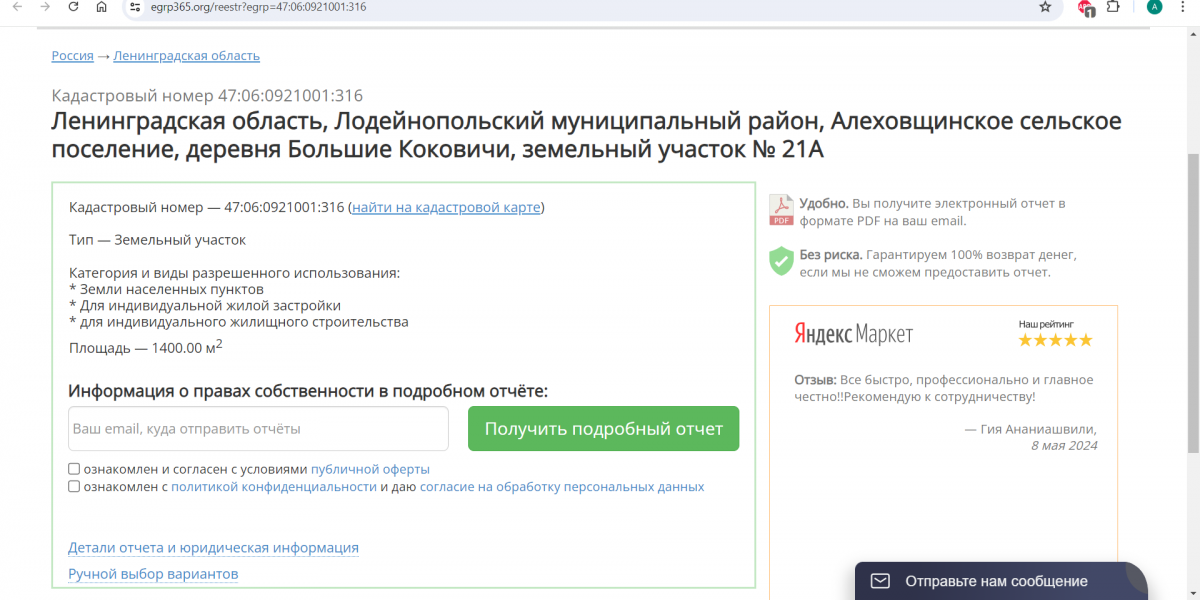Open 'согласие на обработку персональных данных' link
1200x600 pixels.
pyautogui.click(x=562, y=487)
